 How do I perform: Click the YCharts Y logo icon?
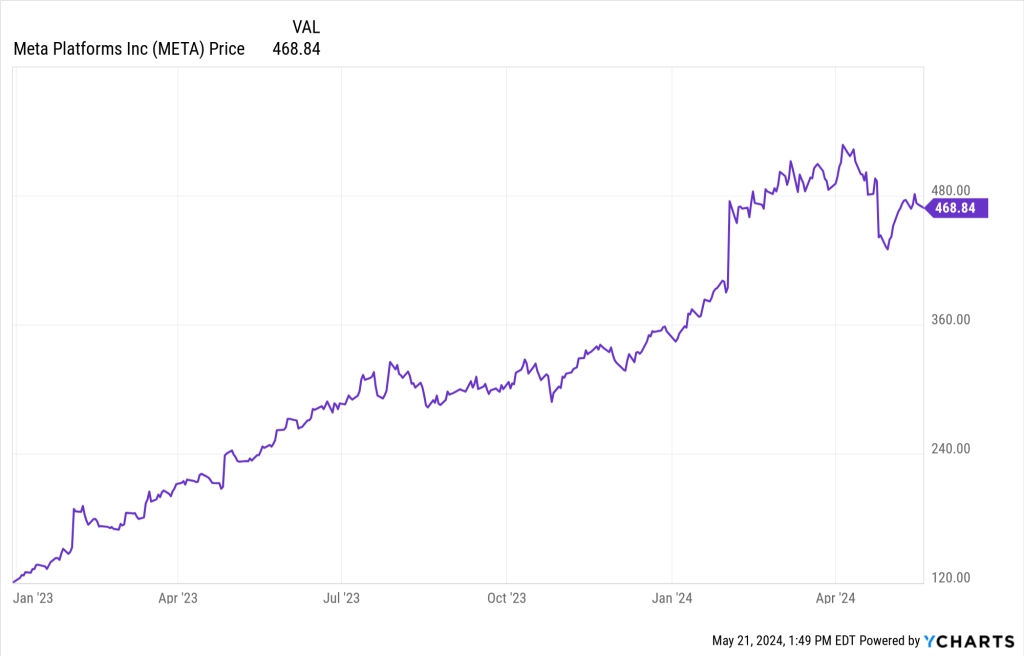click(929, 640)
